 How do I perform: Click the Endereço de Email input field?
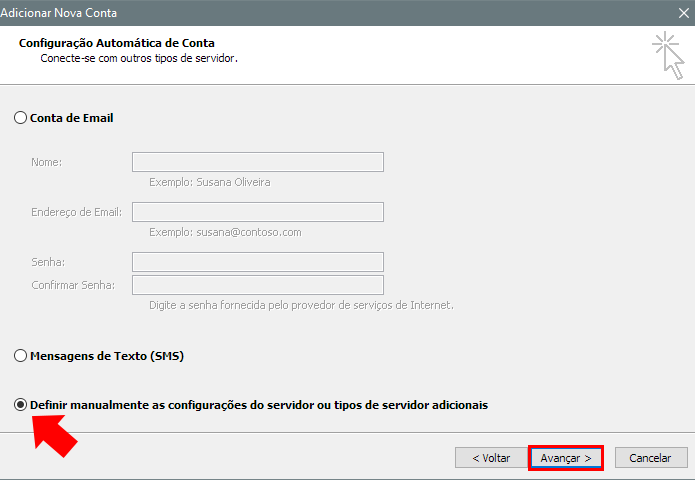coord(258,212)
